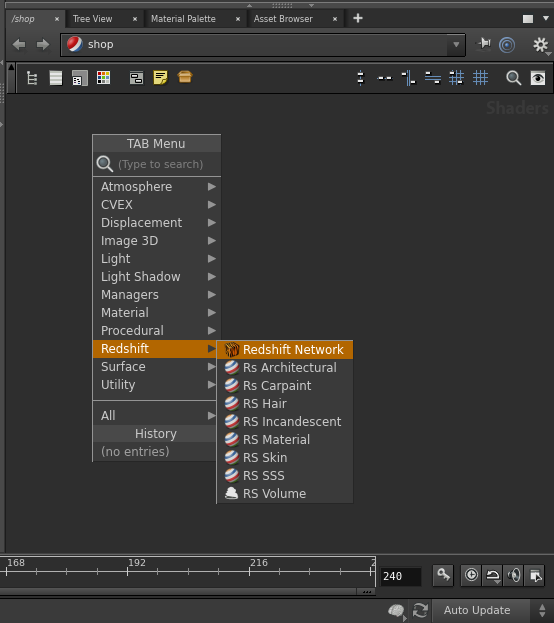The width and height of the screenshot is (554, 623).
Task: Click the key icon beside frame field
Action: (443, 575)
